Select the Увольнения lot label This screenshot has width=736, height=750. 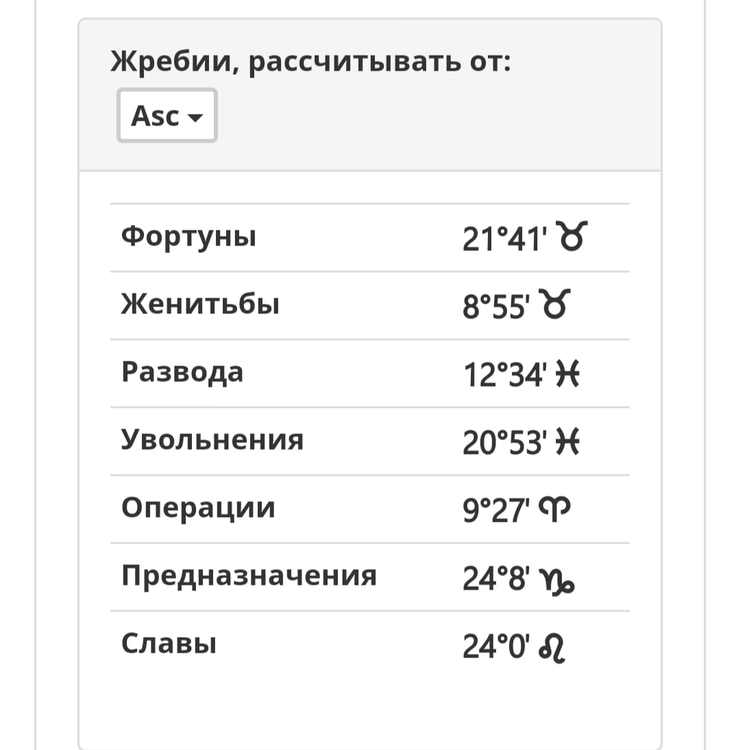(x=212, y=440)
